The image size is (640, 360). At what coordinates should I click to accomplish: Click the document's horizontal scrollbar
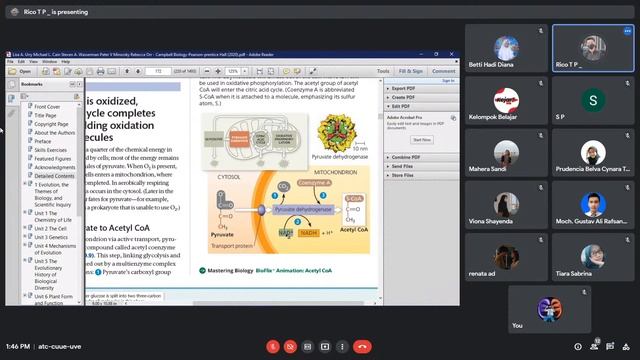pyautogui.click(x=278, y=303)
